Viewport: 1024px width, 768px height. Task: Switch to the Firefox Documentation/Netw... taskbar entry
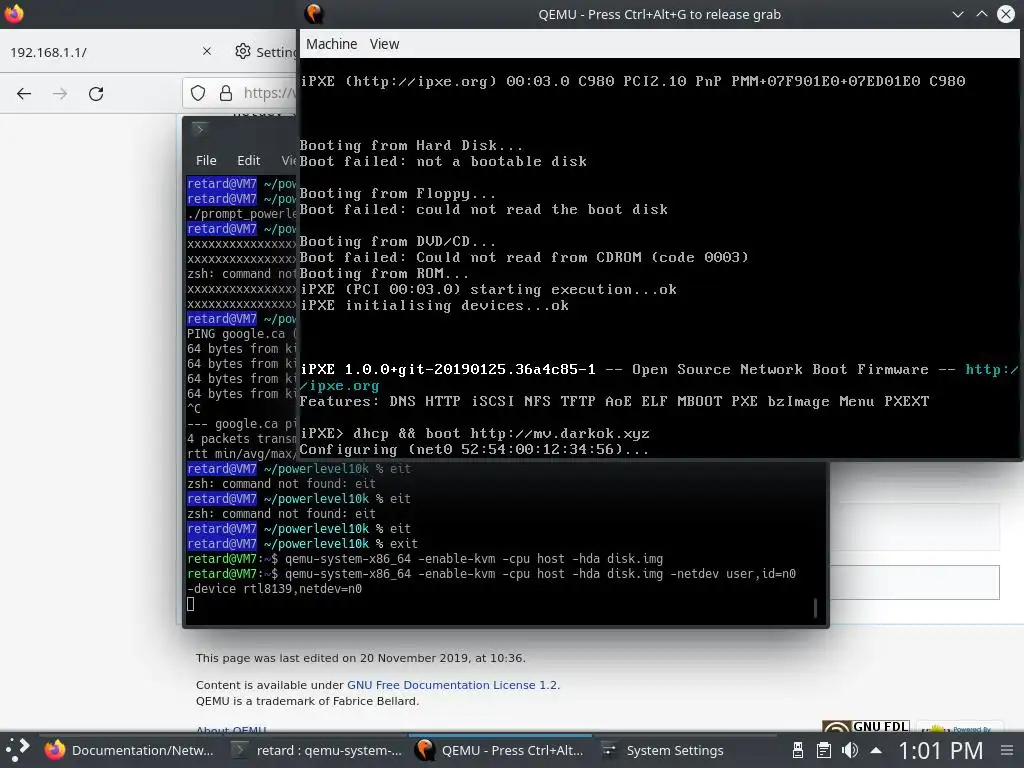(129, 750)
